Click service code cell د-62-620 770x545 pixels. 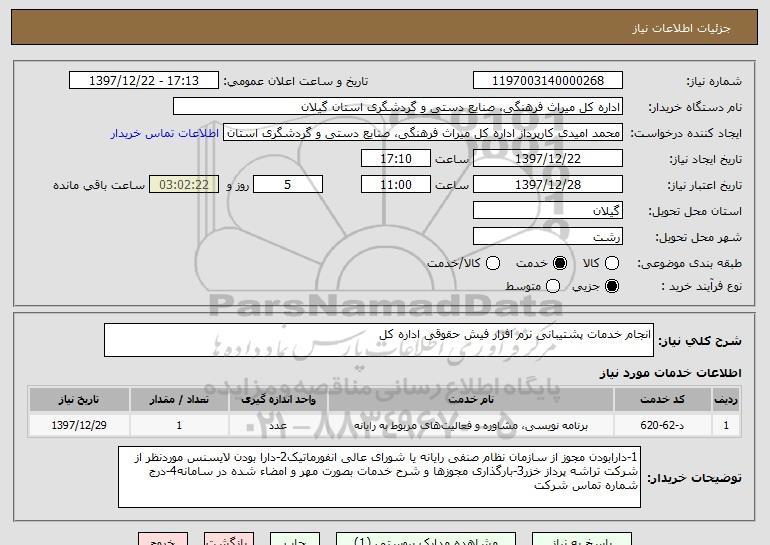[x=662, y=425]
